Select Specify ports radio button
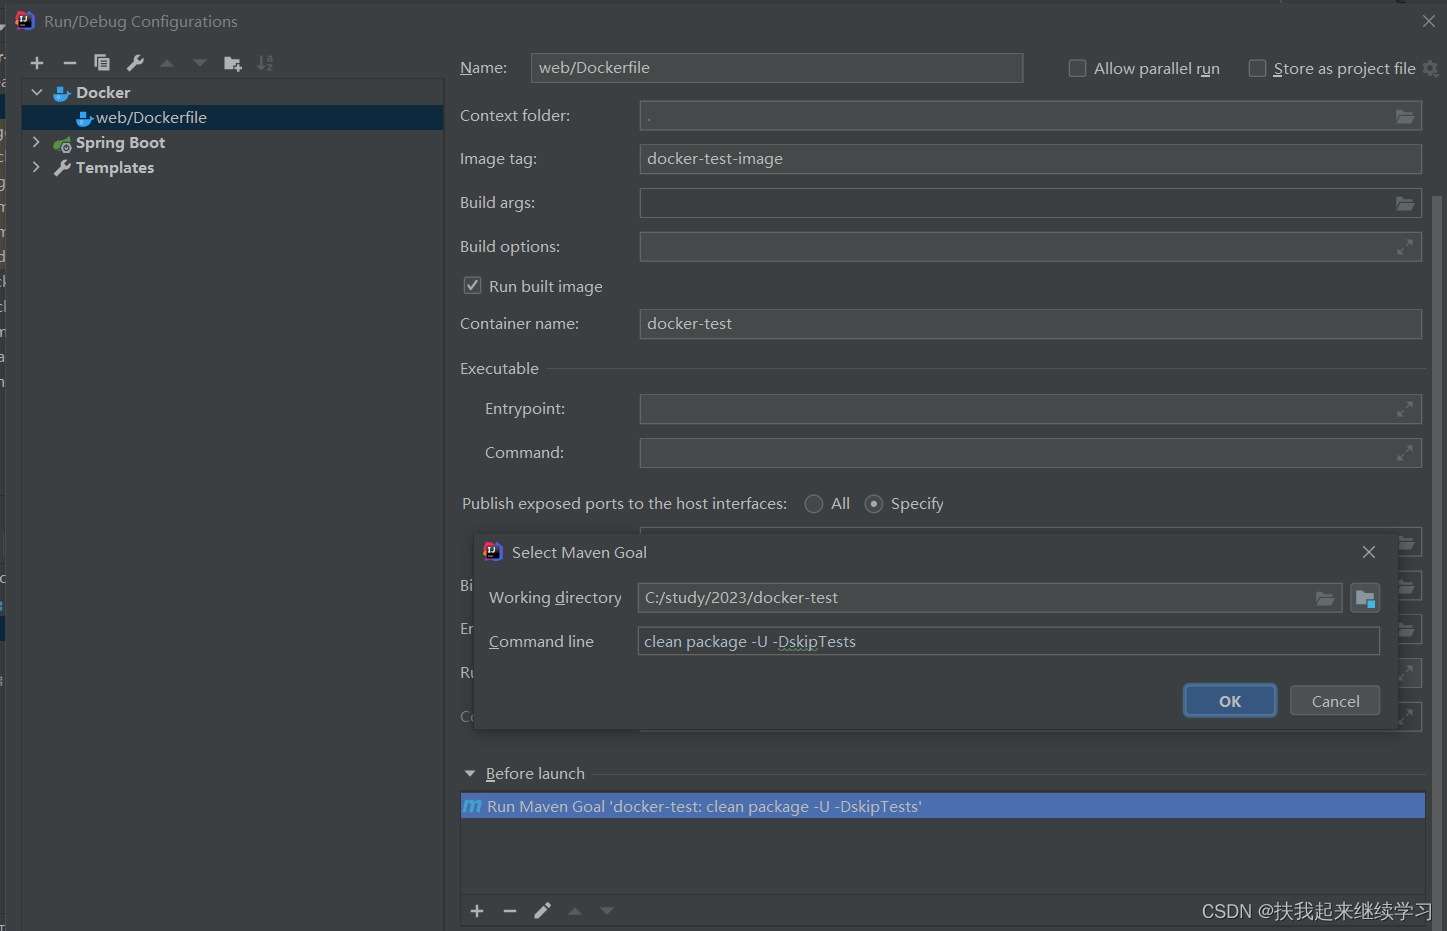This screenshot has width=1447, height=931. pyautogui.click(x=874, y=504)
